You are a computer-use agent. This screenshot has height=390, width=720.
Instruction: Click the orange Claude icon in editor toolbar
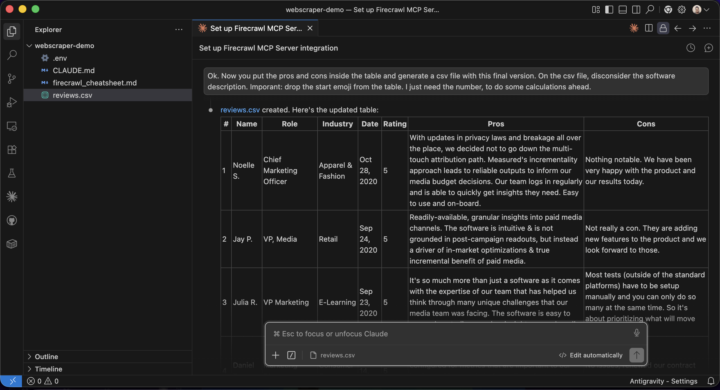pos(634,28)
